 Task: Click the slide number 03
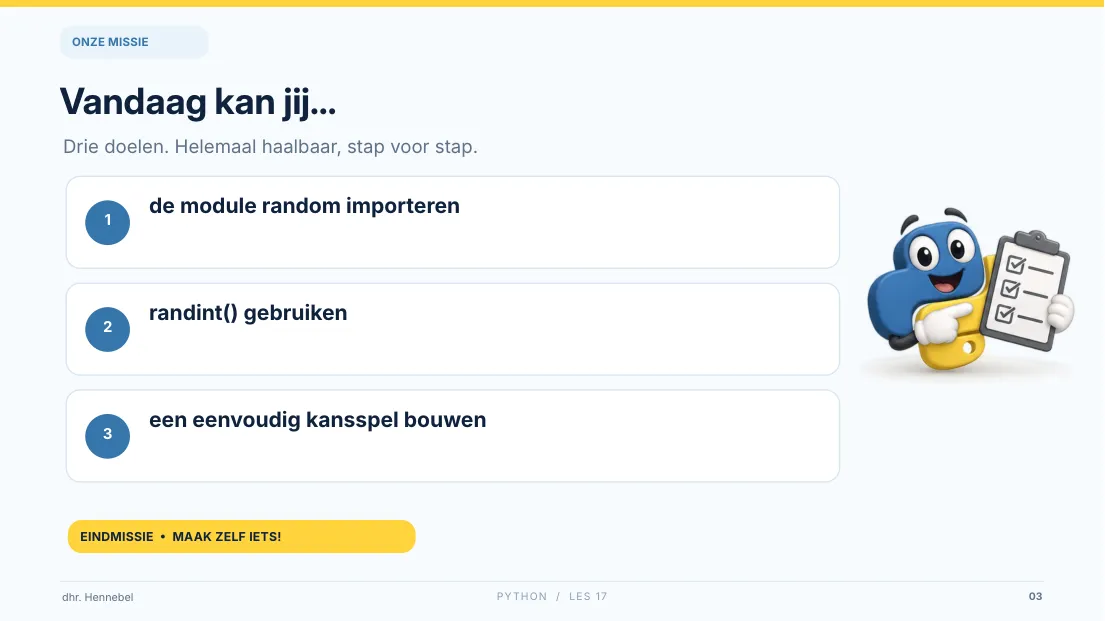click(1035, 596)
